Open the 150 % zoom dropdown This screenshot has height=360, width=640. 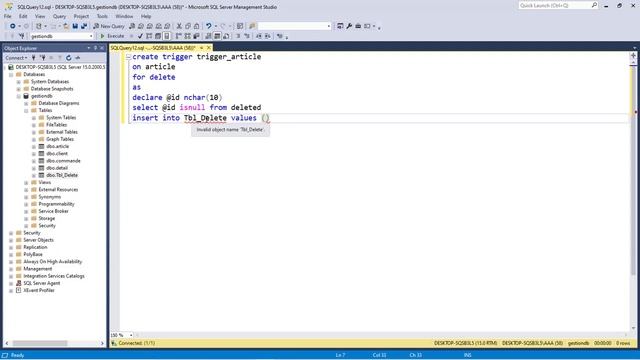(x=131, y=335)
